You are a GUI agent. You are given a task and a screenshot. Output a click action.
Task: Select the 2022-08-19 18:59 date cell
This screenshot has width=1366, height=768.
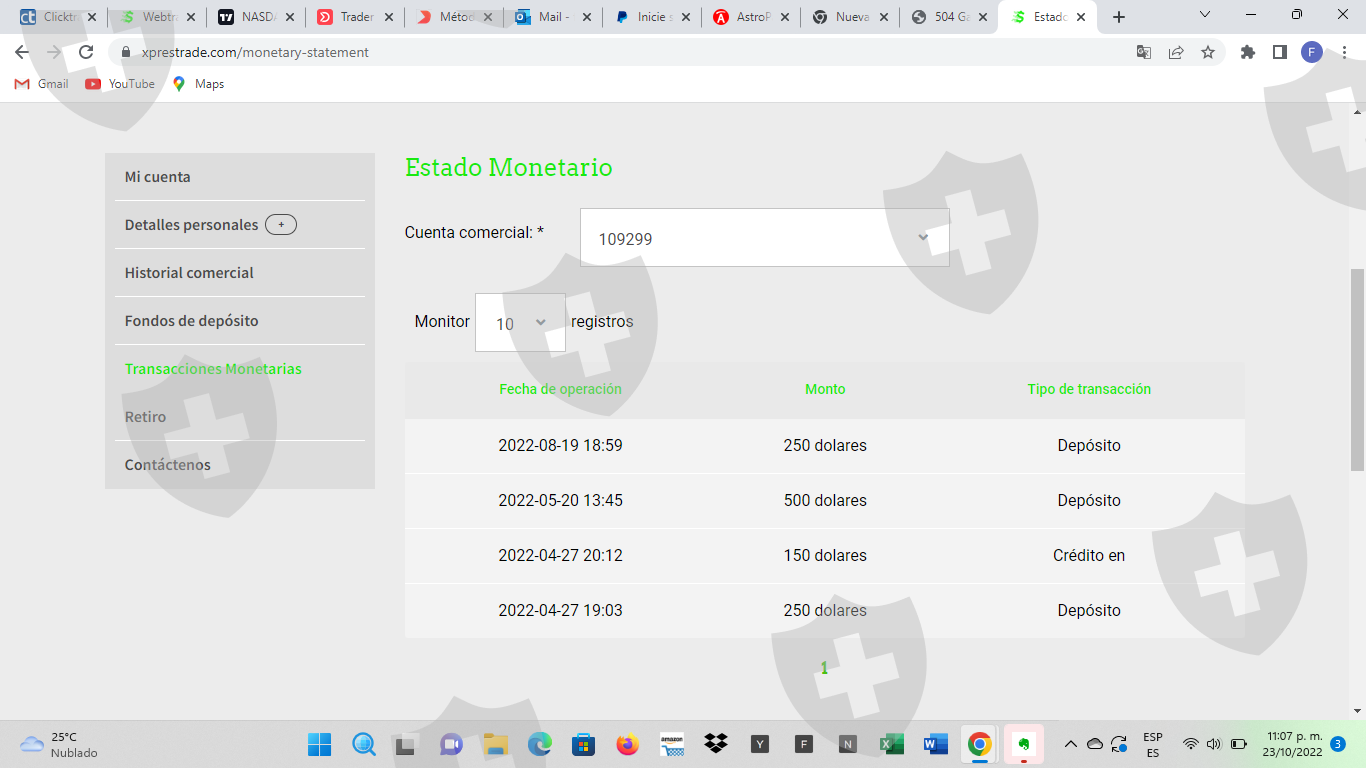560,446
